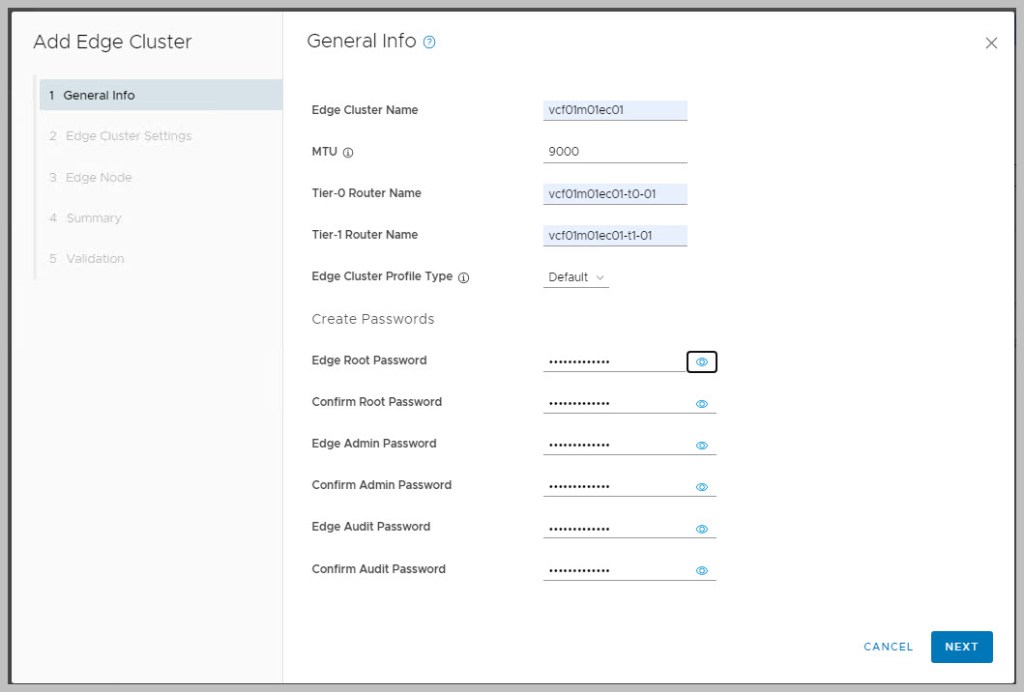Close the Add Edge Cluster dialog

click(x=991, y=43)
